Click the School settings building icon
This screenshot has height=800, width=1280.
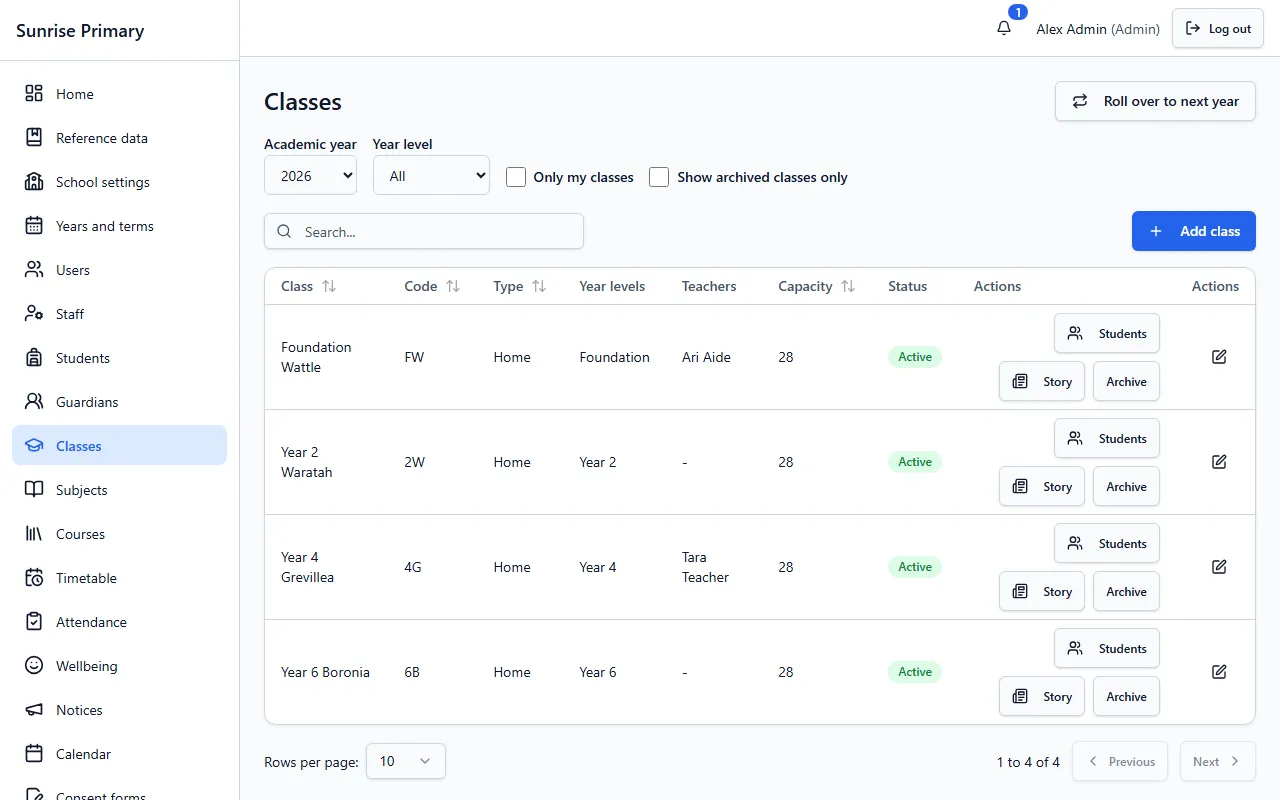[34, 181]
